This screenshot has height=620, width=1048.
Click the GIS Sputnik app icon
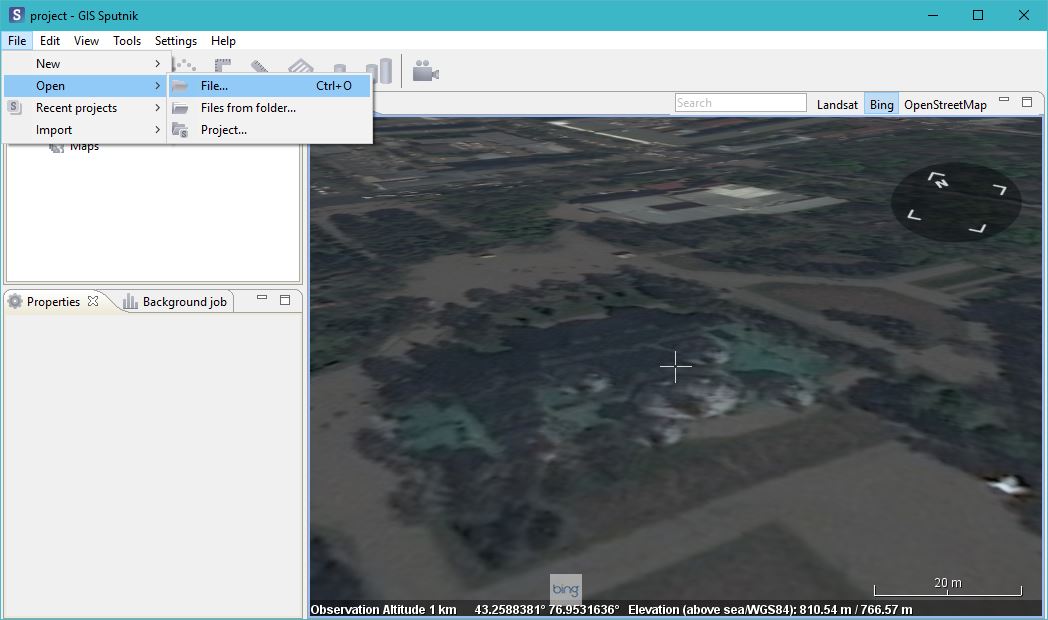coord(16,15)
